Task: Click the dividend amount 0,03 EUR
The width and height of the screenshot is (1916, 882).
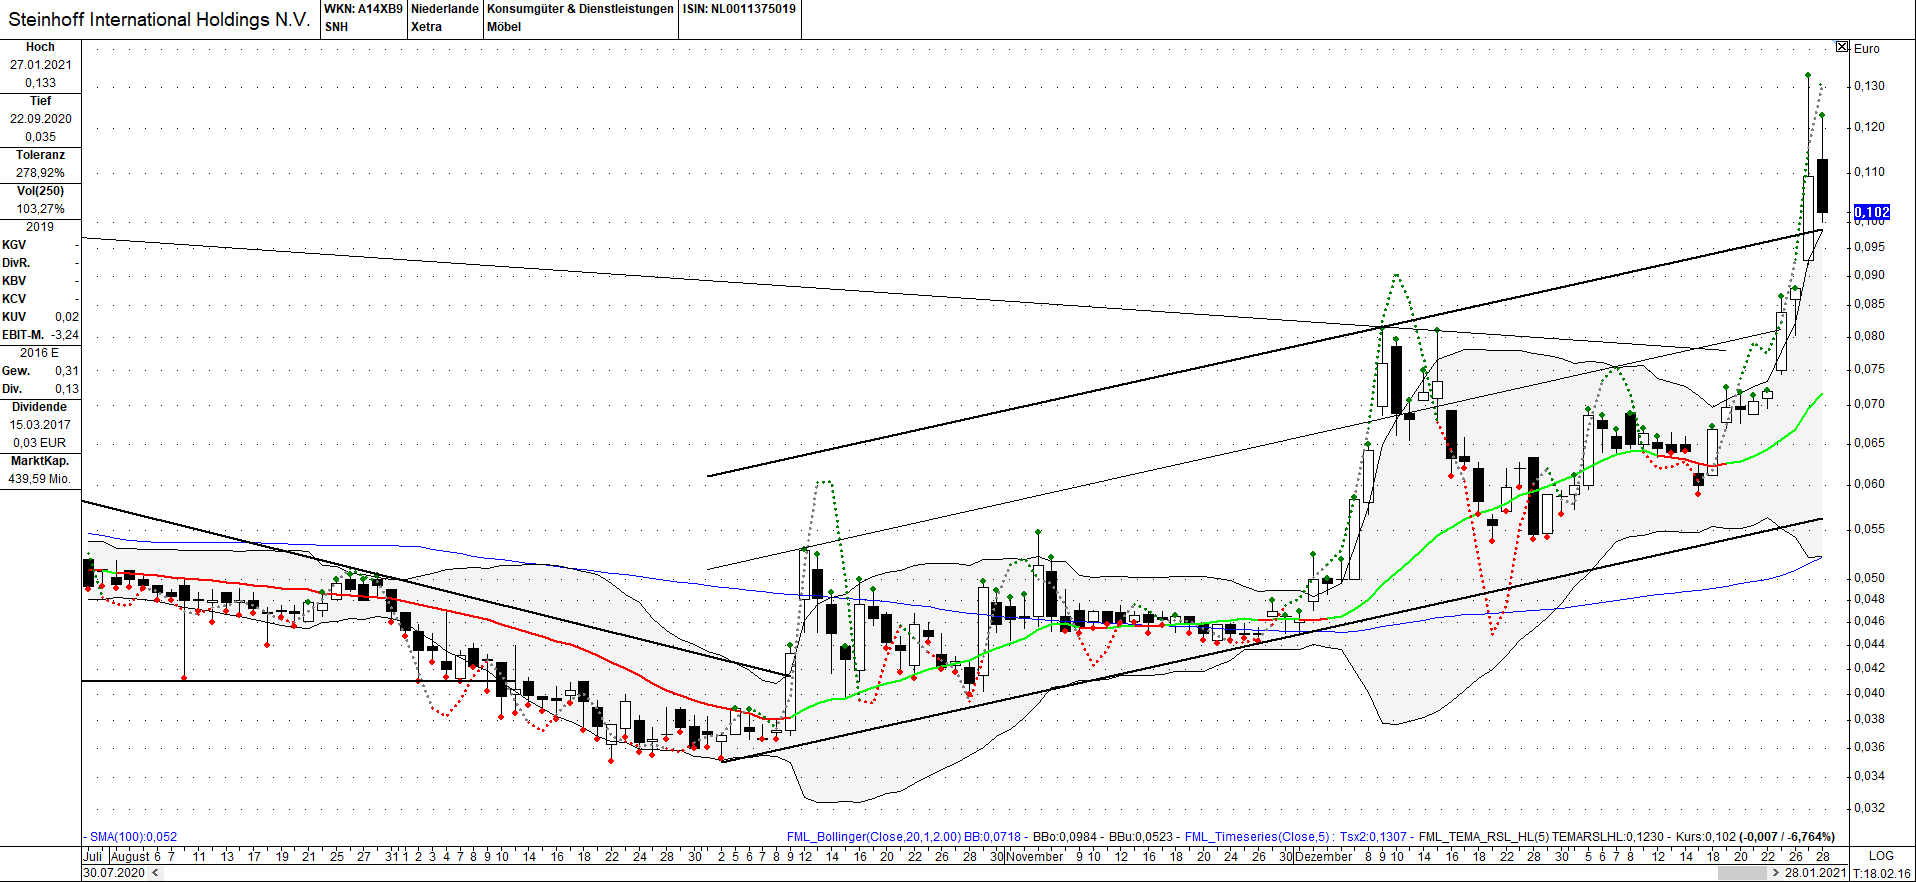Action: pos(40,443)
